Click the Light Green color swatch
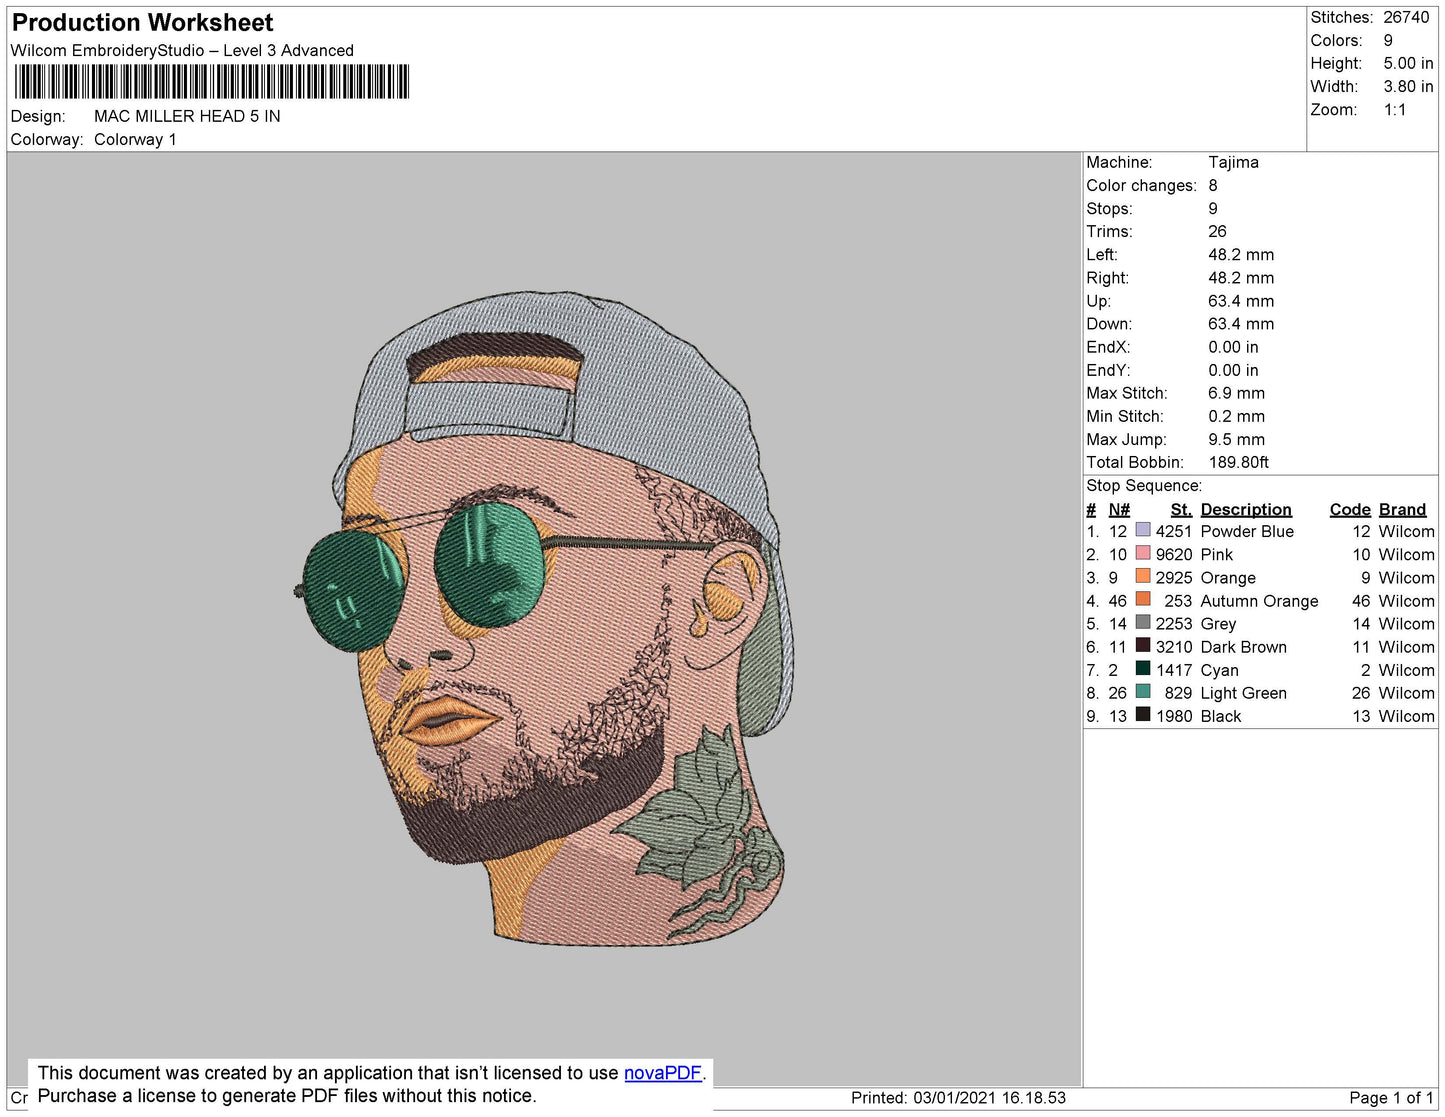1445x1117 pixels. [1143, 691]
